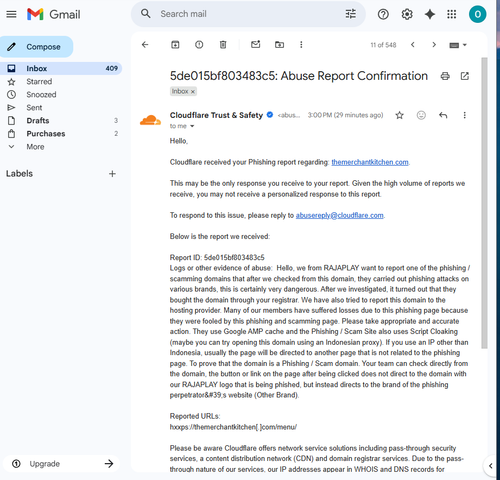Click the email subject heading
Viewport: 500px width, 480px height.
[299, 76]
